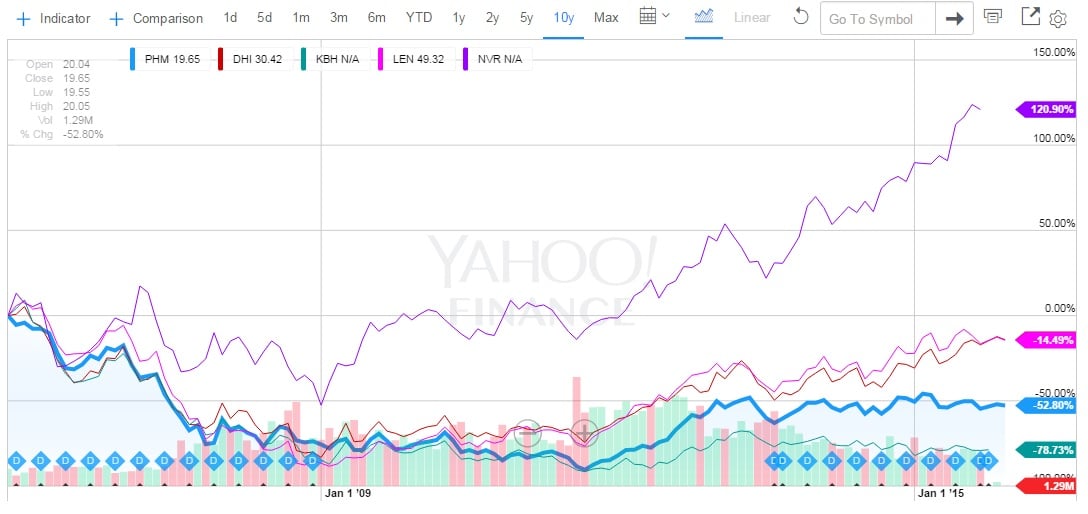Image resolution: width=1088 pixels, height=514 pixels.
Task: Select the YTD range tab
Action: click(x=419, y=18)
